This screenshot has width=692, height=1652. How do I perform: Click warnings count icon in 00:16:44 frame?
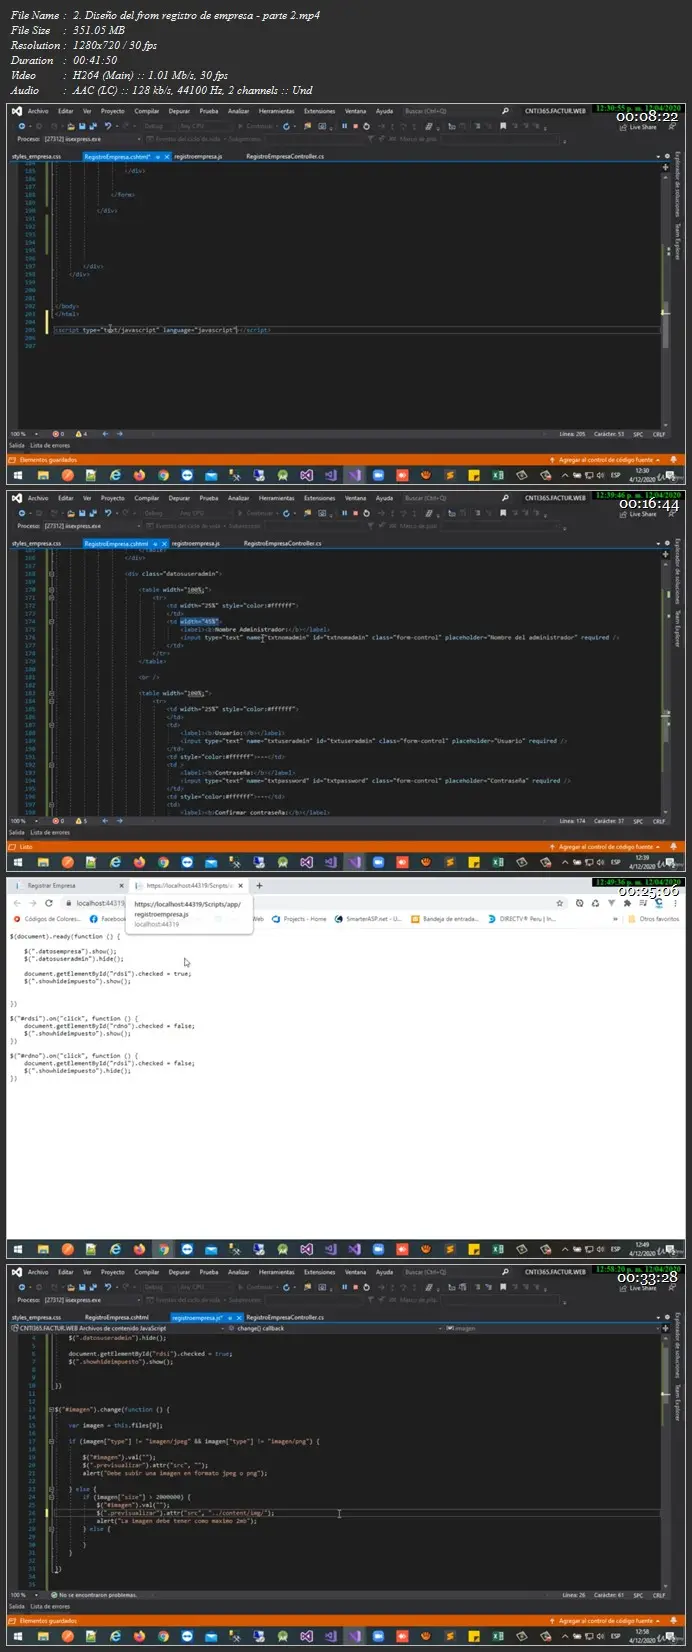click(81, 821)
